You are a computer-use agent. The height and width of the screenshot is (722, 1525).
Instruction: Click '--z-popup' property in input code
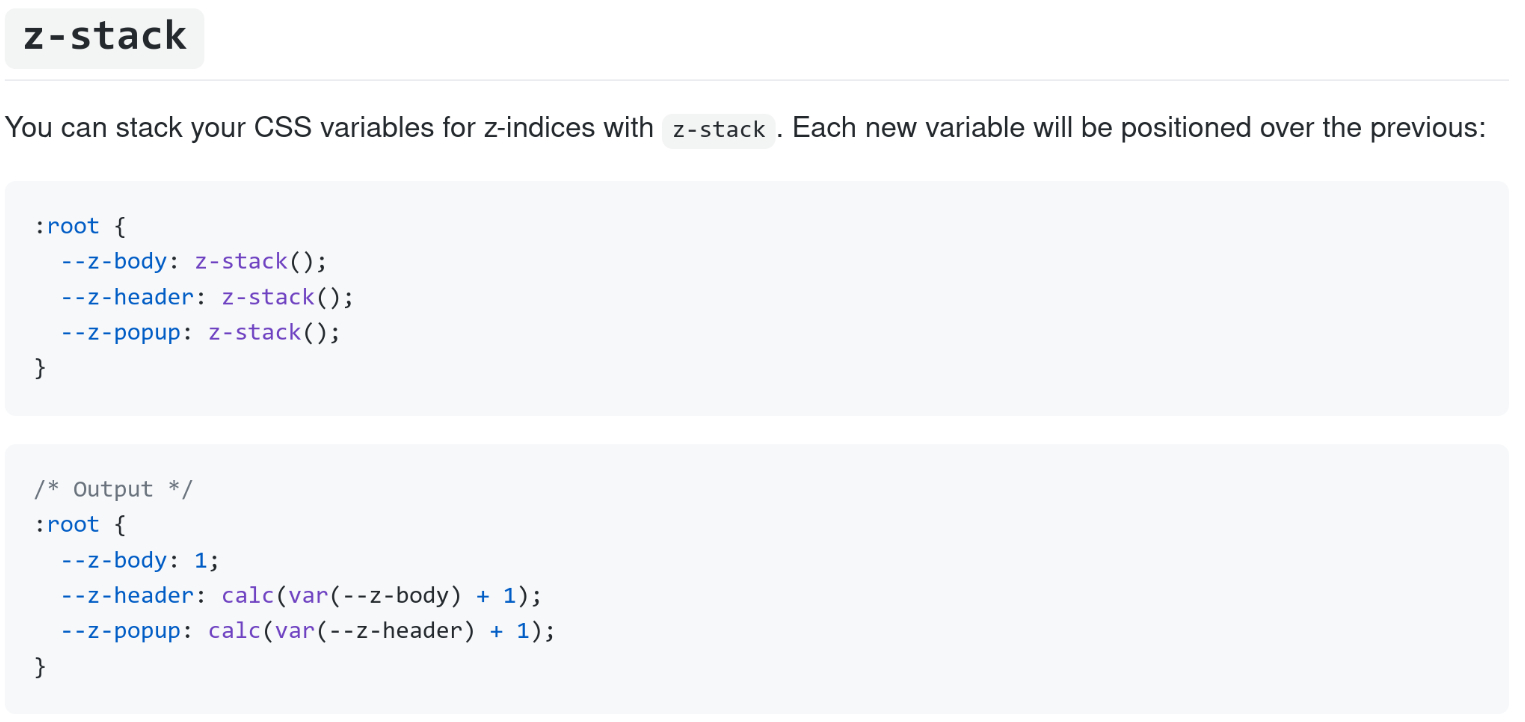120,333
